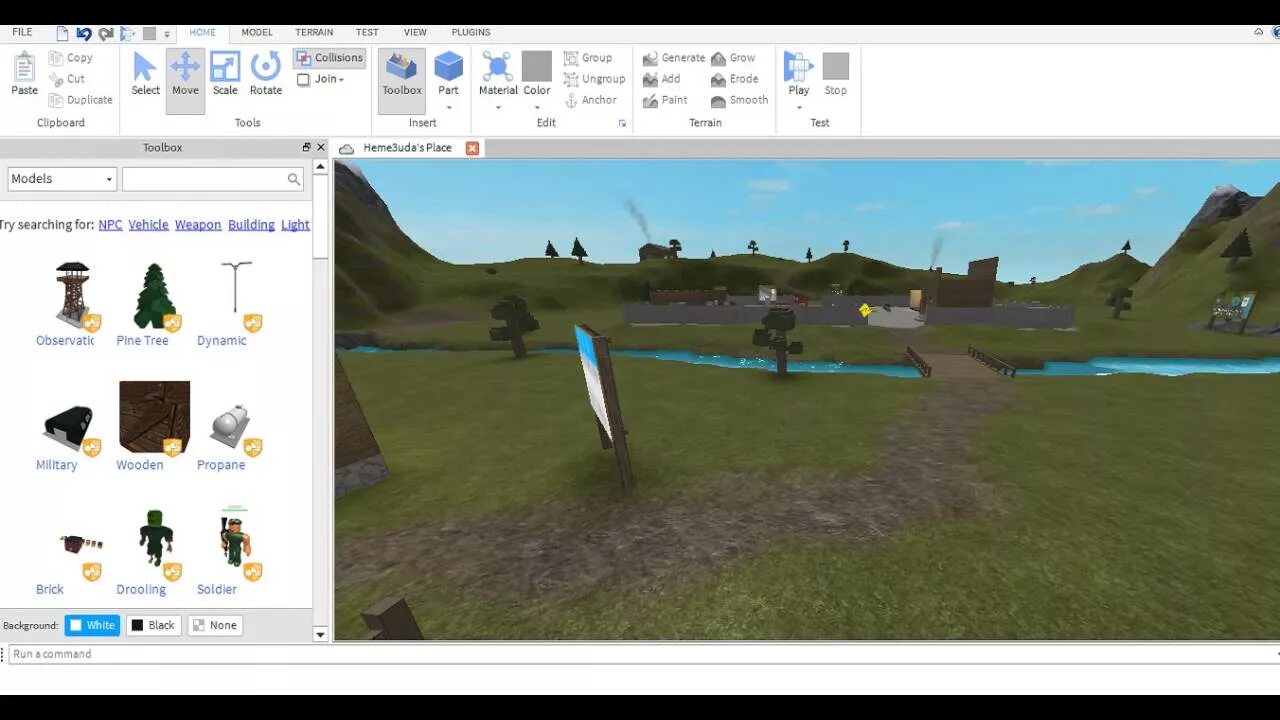The height and width of the screenshot is (720, 1280).
Task: Click the Ungroup button
Action: point(594,79)
